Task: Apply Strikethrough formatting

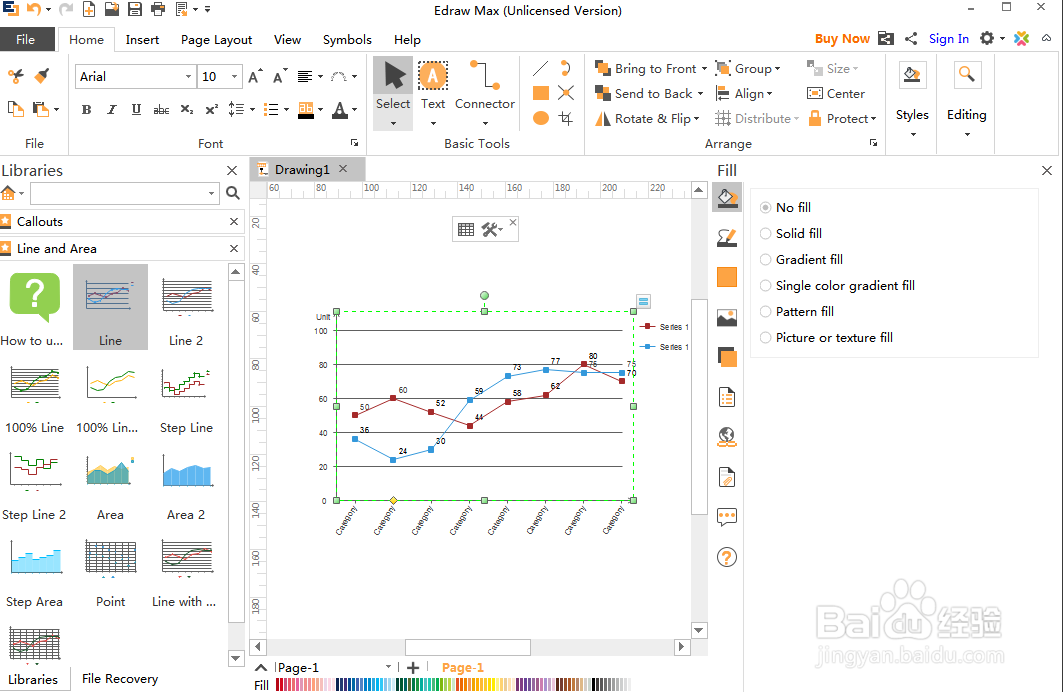Action: pyautogui.click(x=161, y=110)
